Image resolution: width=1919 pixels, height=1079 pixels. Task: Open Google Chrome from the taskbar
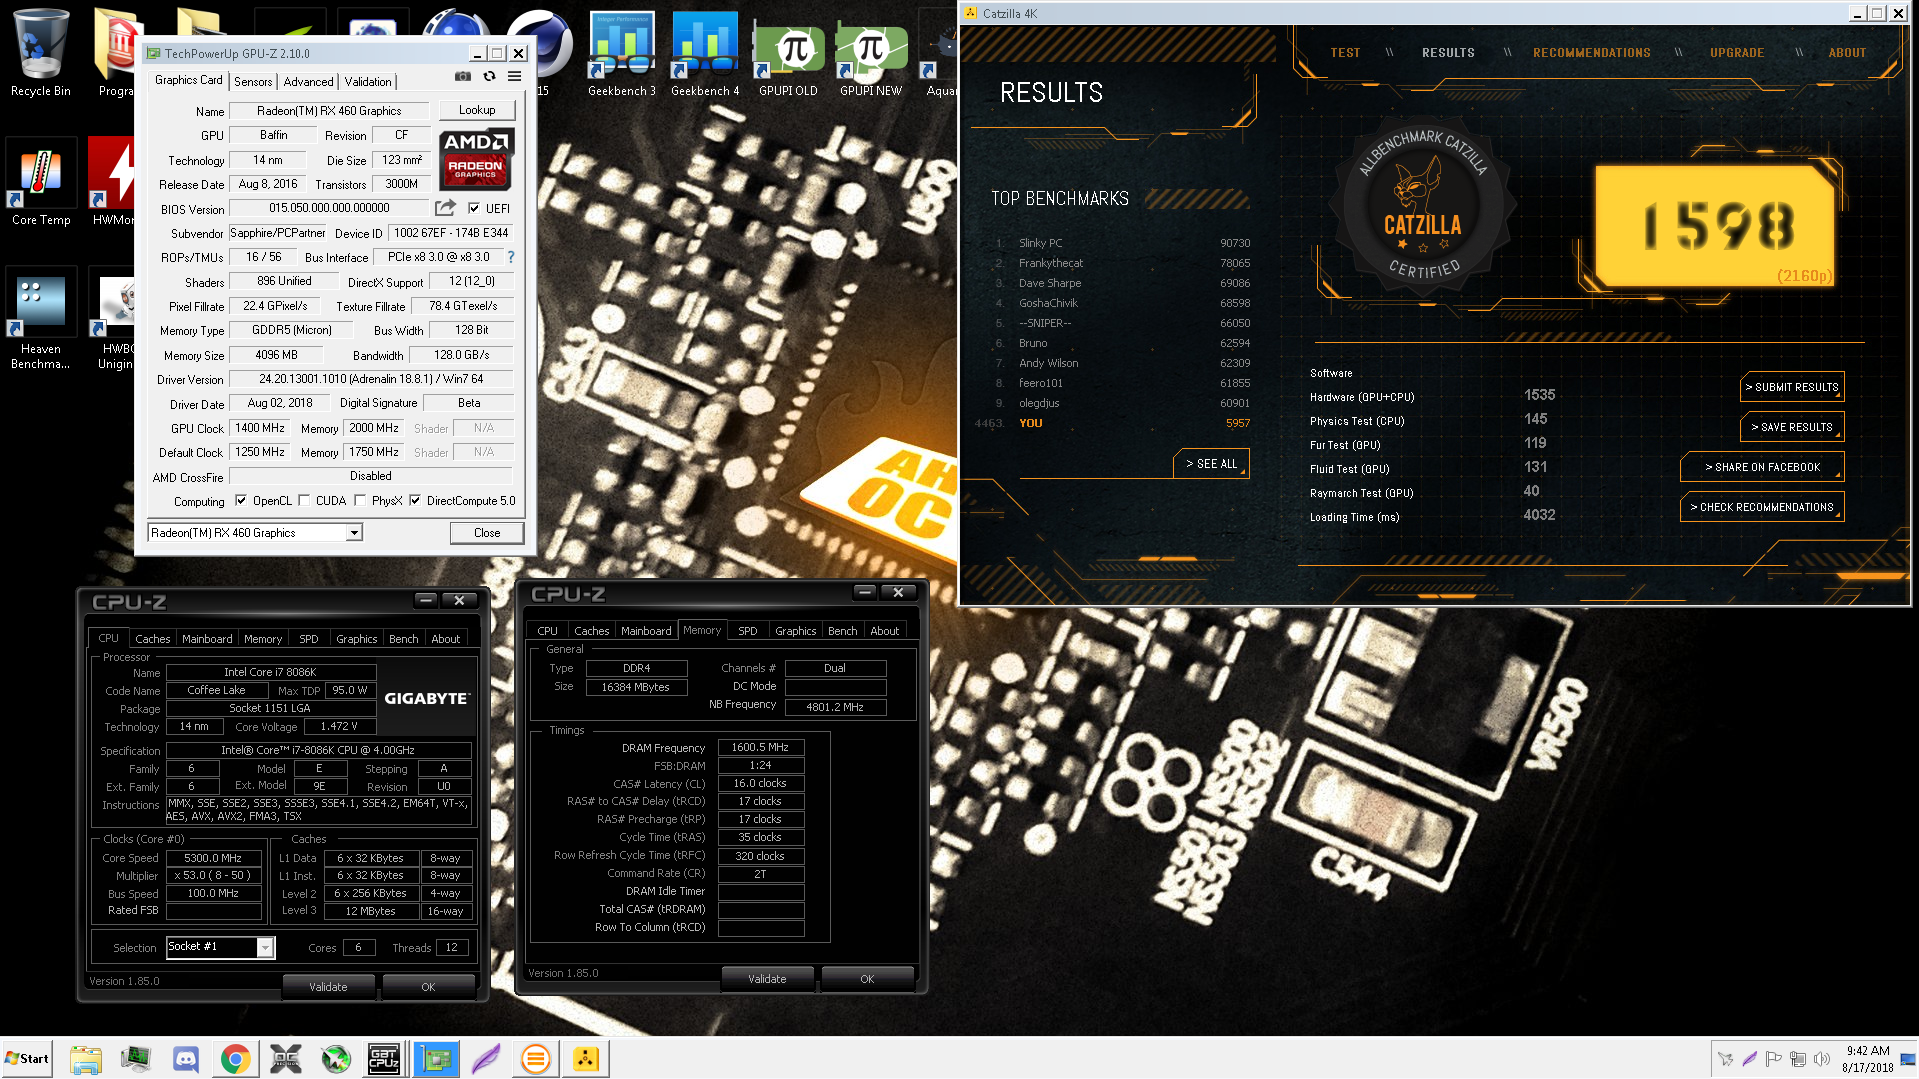click(235, 1059)
